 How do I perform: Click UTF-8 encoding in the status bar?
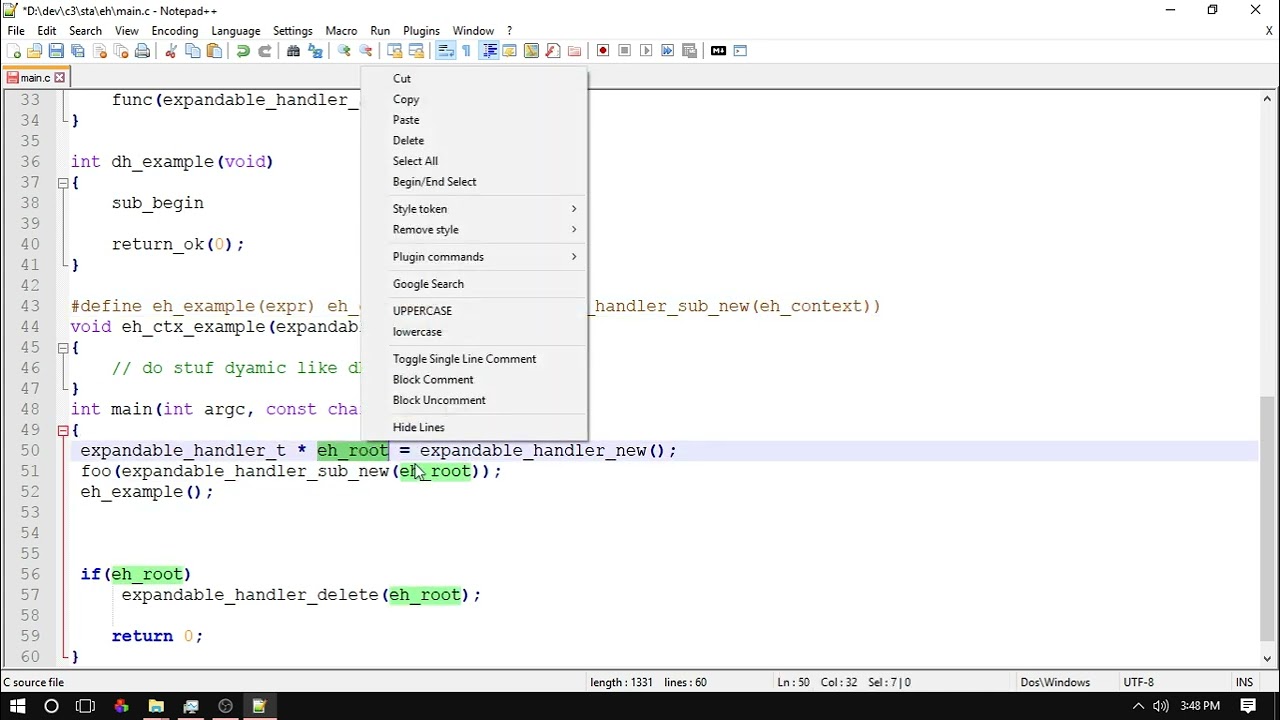point(1138,682)
